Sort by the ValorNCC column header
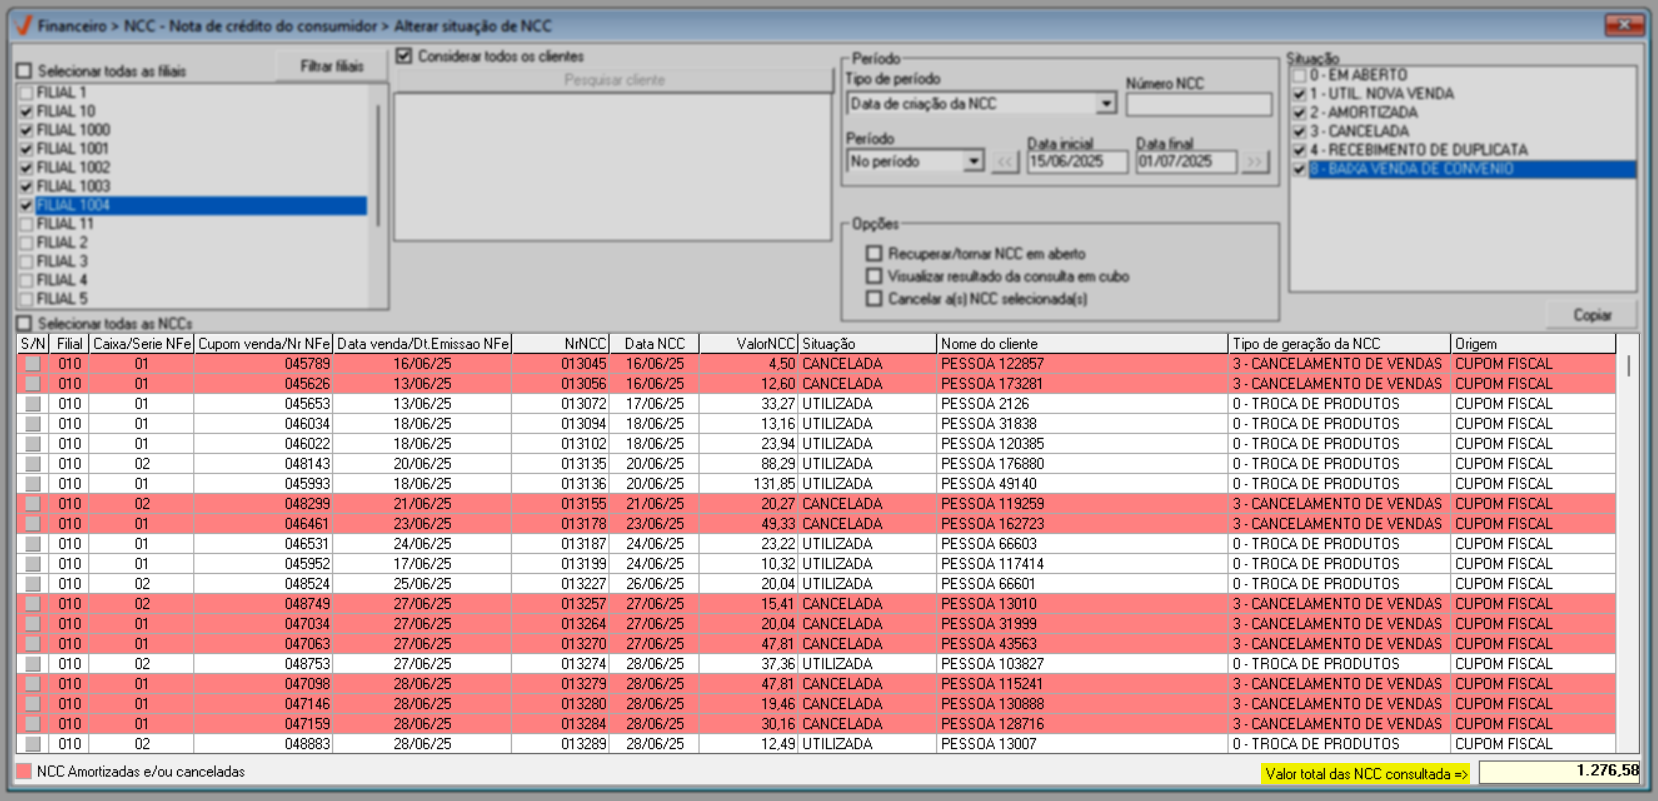This screenshot has height=801, width=1658. [x=748, y=344]
